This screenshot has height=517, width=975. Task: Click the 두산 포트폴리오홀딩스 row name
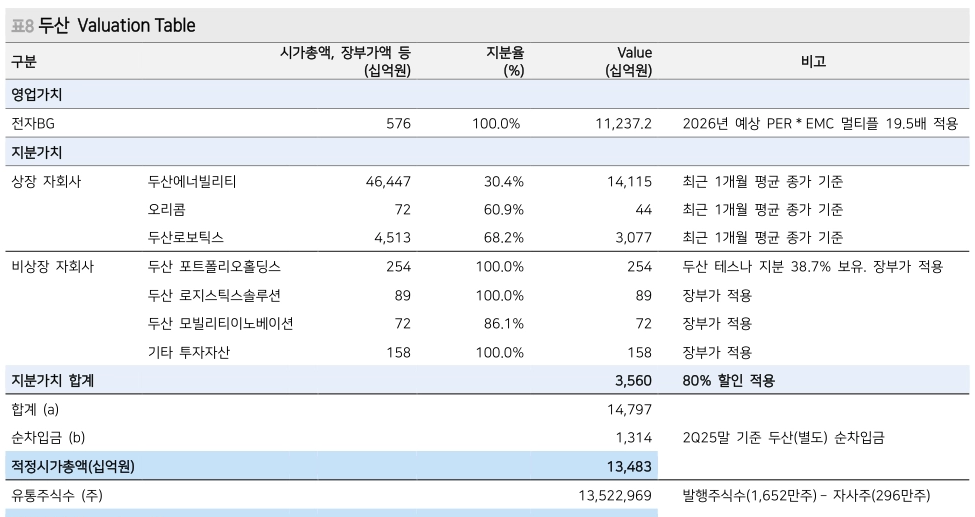click(214, 266)
